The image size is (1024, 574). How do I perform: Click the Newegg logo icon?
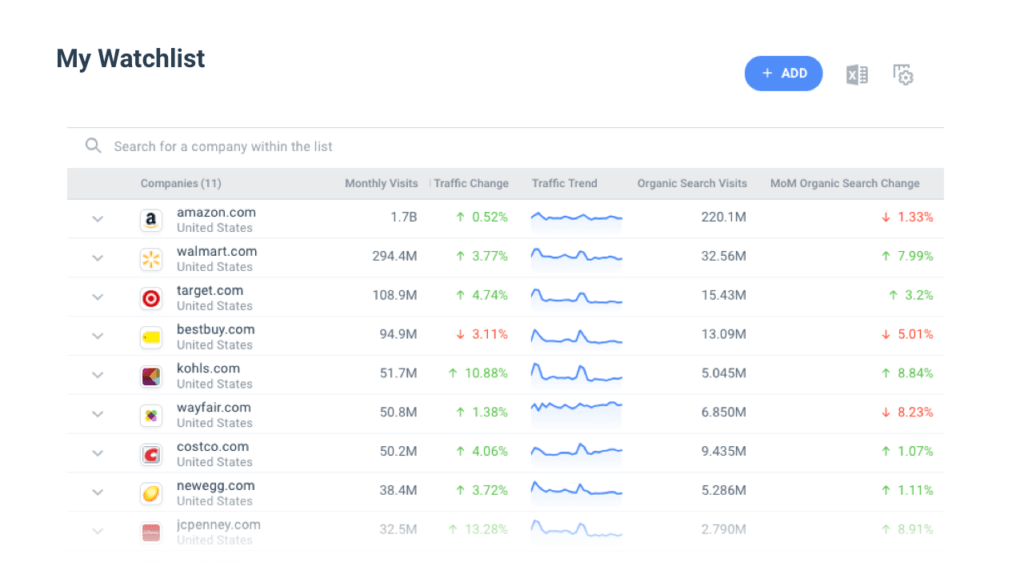(151, 494)
